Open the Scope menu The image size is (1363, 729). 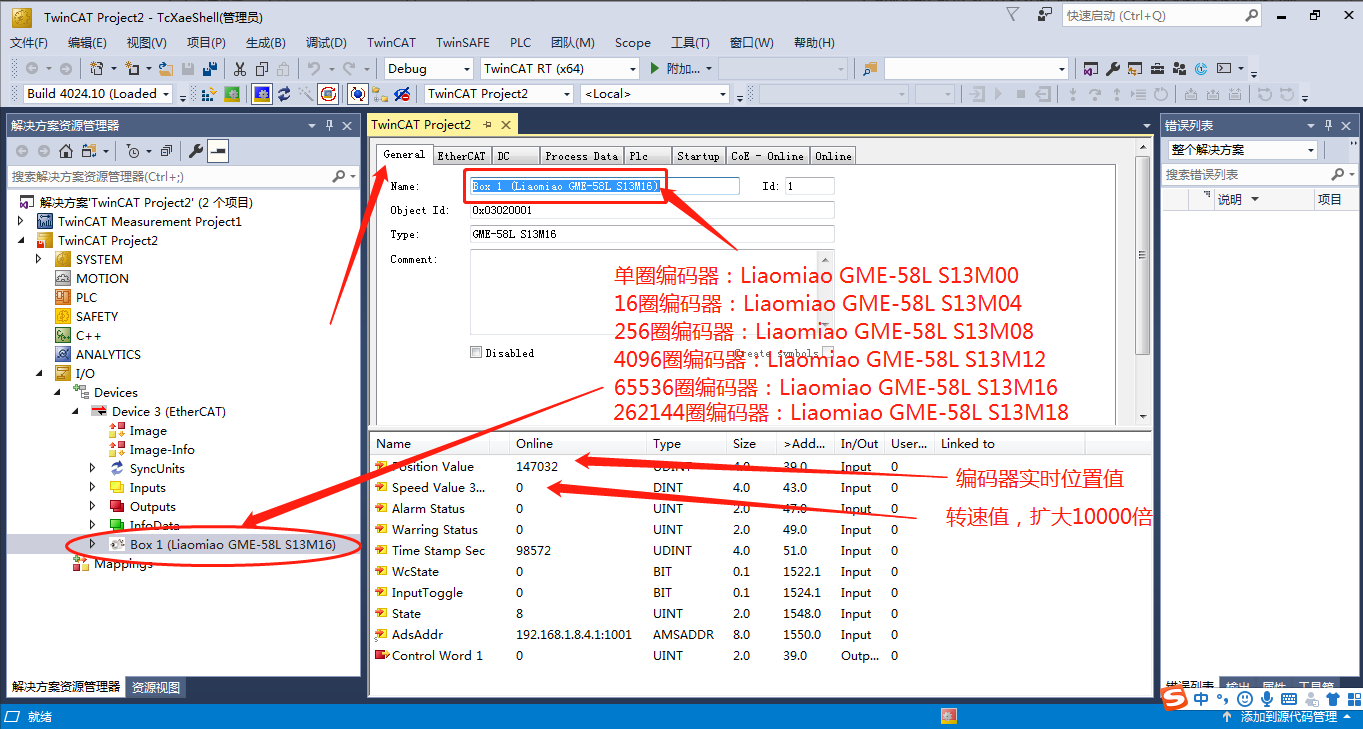[x=632, y=43]
